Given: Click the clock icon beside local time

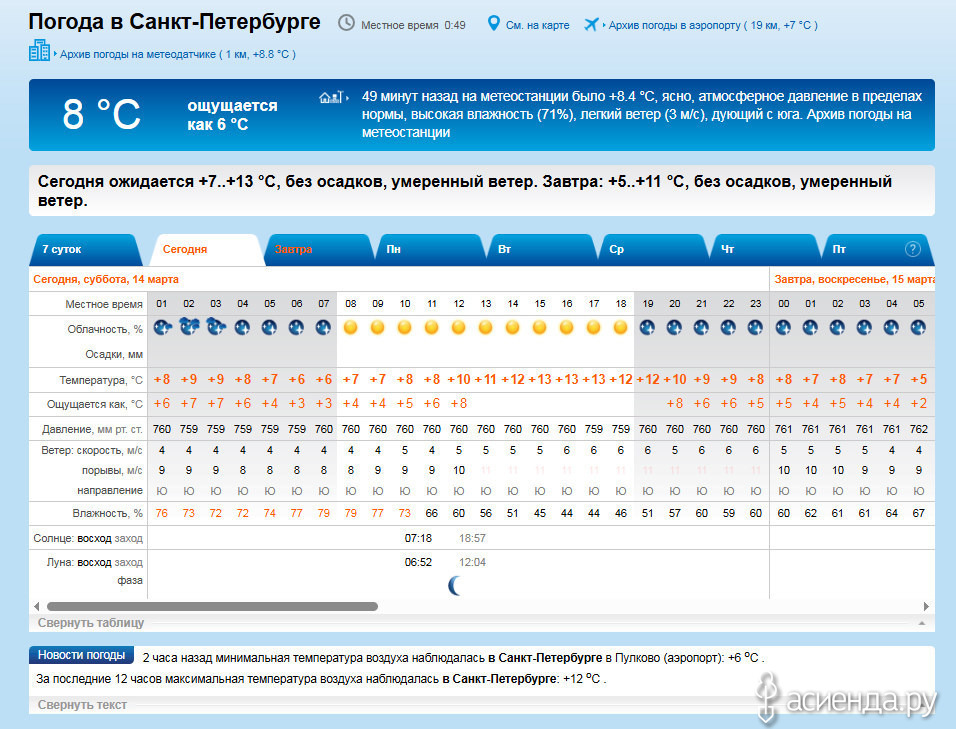Looking at the screenshot, I should pos(346,23).
